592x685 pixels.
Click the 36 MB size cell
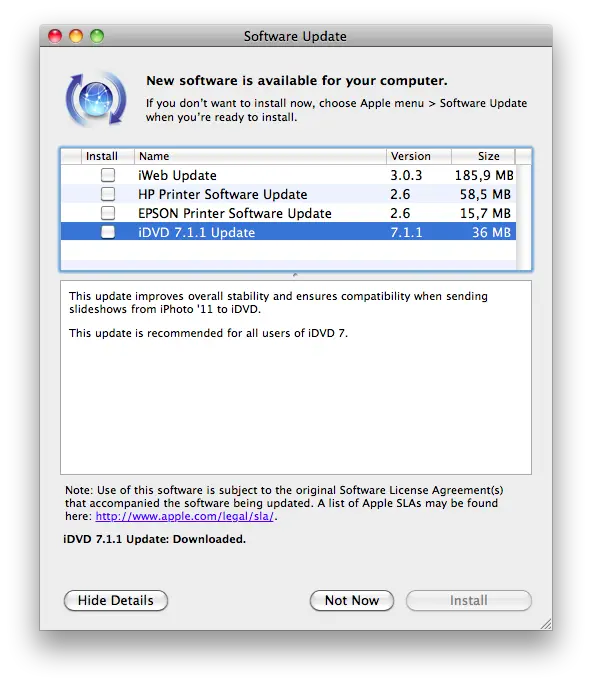point(492,232)
